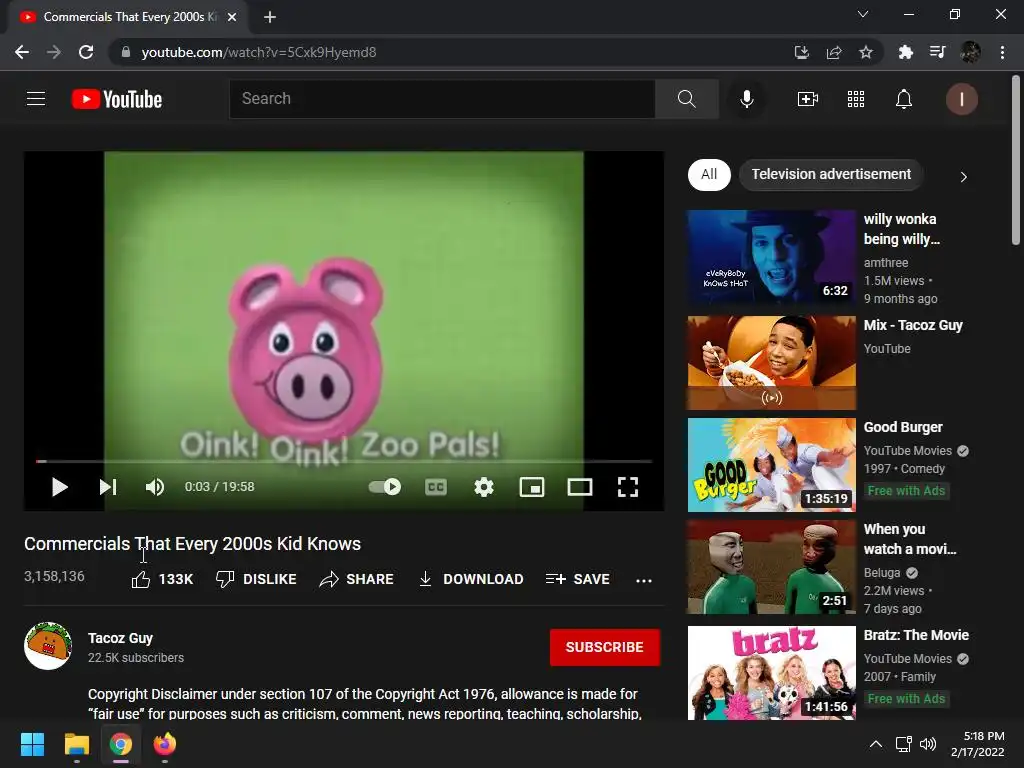The width and height of the screenshot is (1024, 768).
Task: Open Tacoz Guy channel avatar
Action: tap(48, 646)
